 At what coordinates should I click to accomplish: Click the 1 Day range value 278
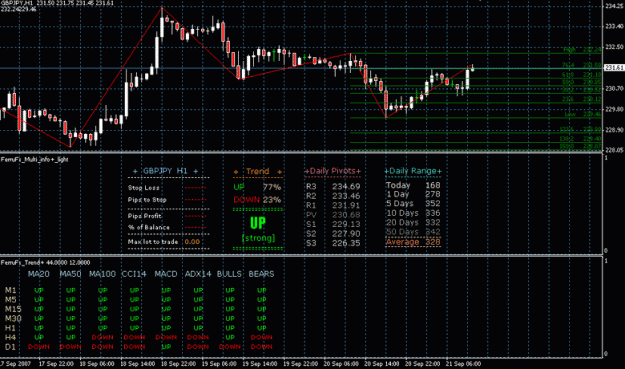click(x=433, y=194)
